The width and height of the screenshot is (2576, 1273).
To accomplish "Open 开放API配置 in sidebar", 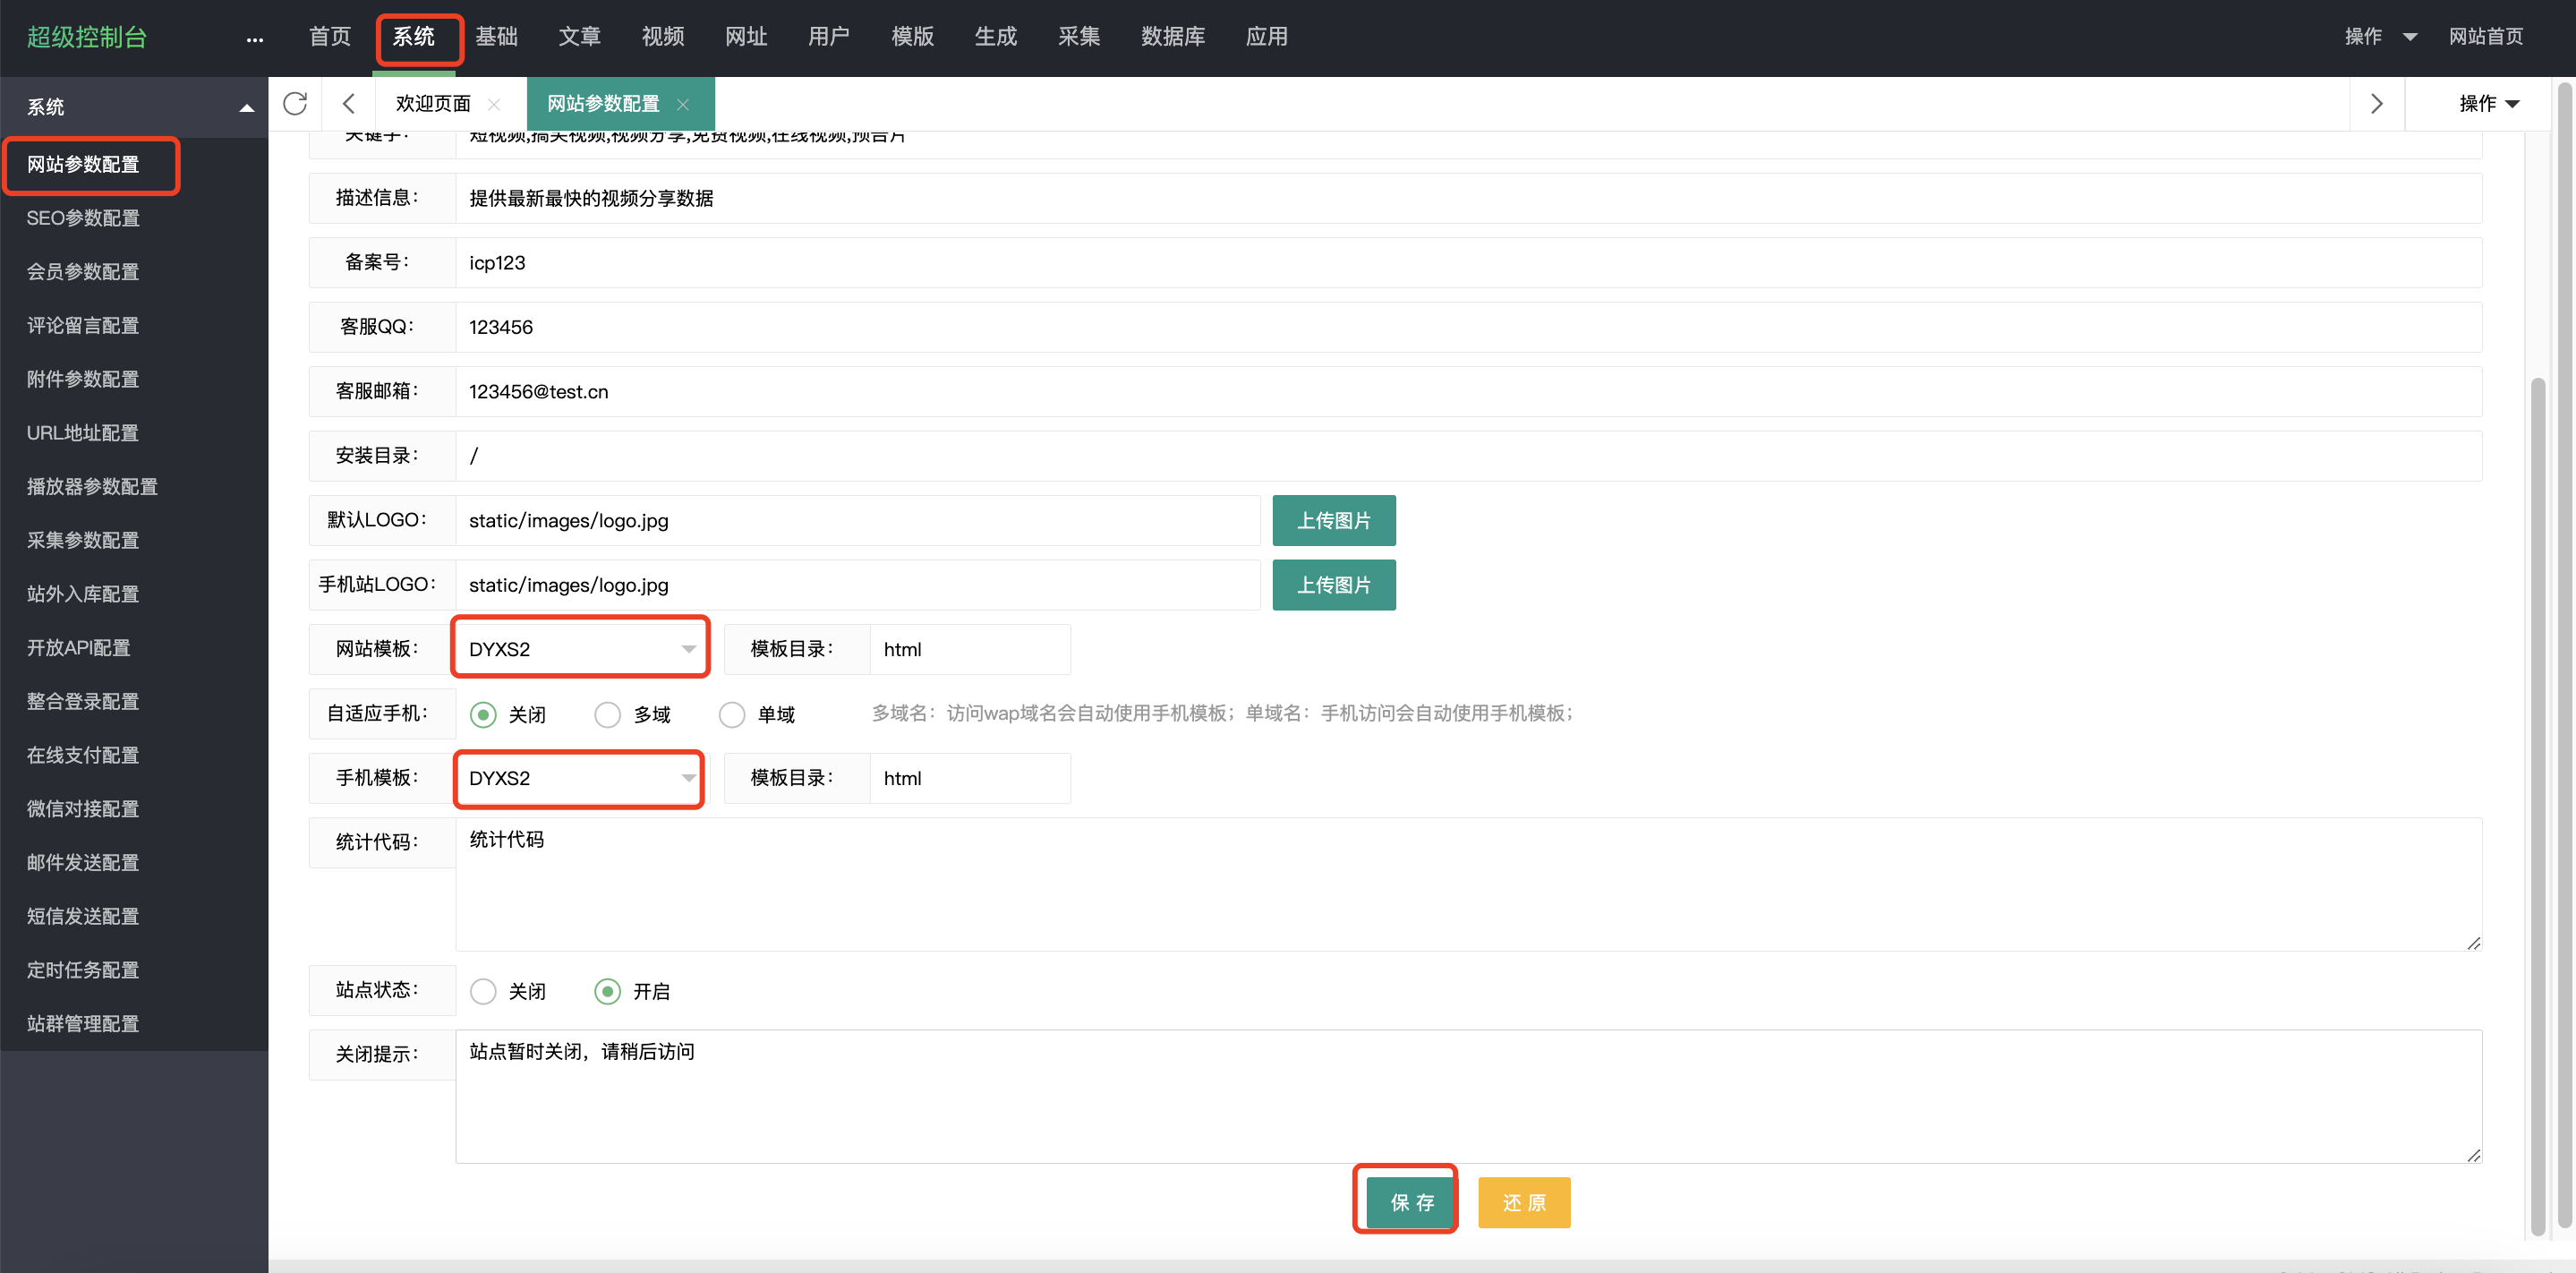I will (x=79, y=648).
